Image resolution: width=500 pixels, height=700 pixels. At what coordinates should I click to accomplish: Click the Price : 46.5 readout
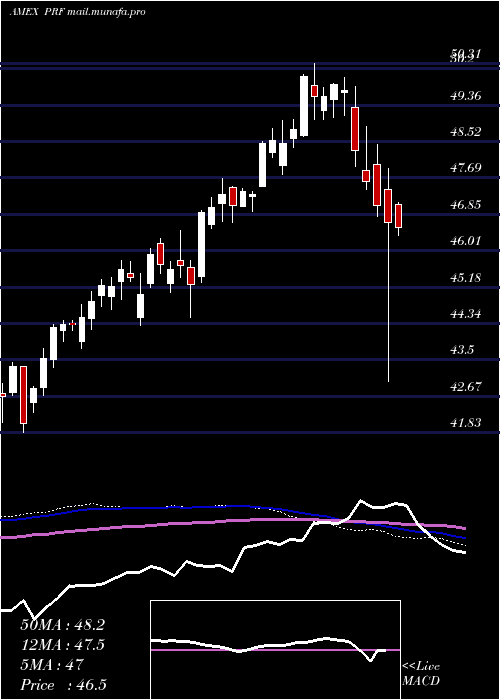63,685
